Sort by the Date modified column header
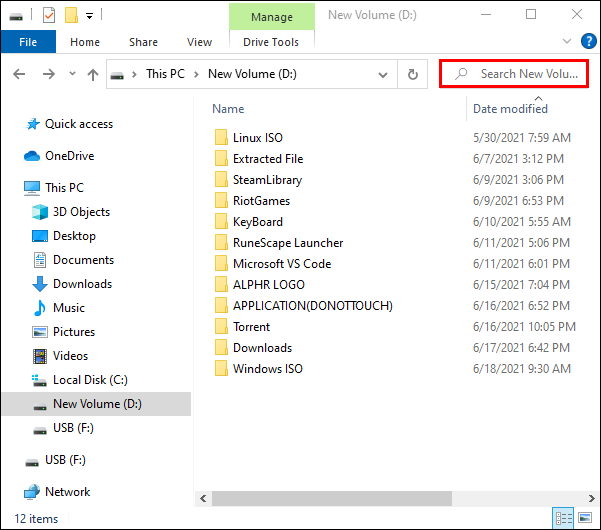The height and width of the screenshot is (530, 601). tap(510, 109)
